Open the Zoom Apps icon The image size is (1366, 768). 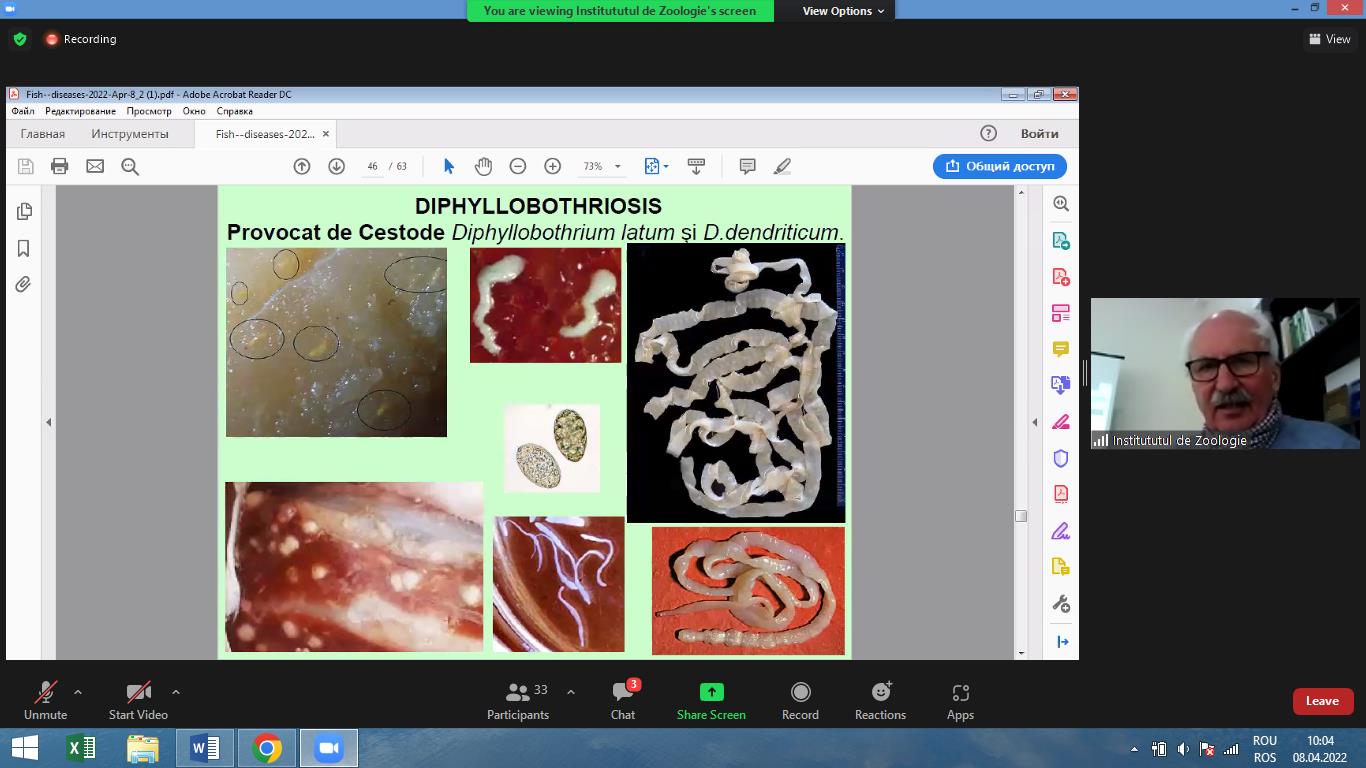[x=960, y=692]
